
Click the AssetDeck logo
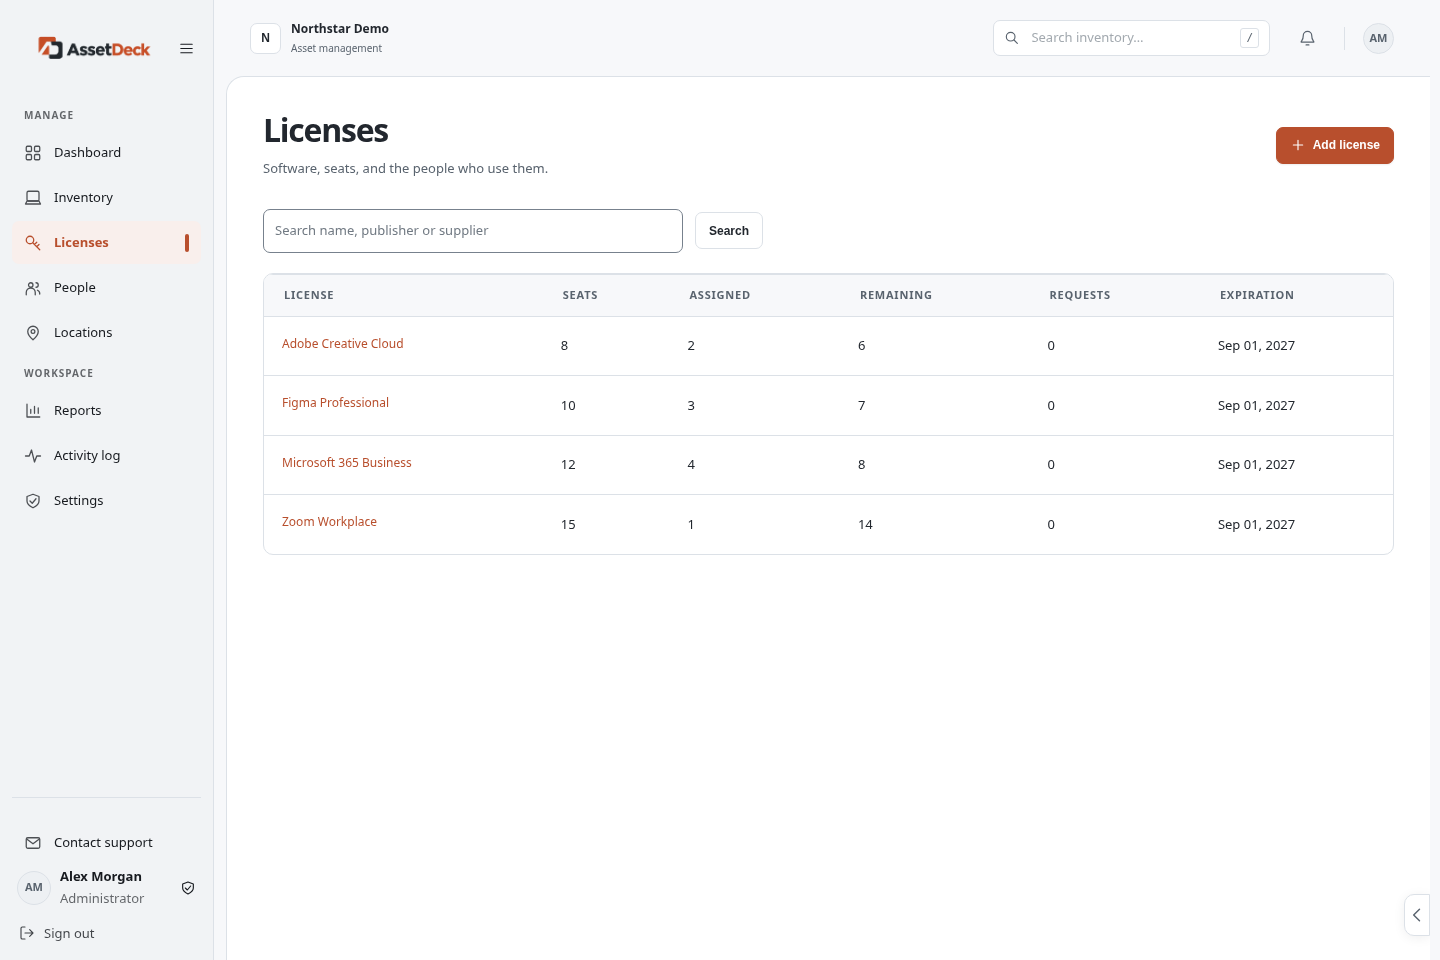[94, 48]
